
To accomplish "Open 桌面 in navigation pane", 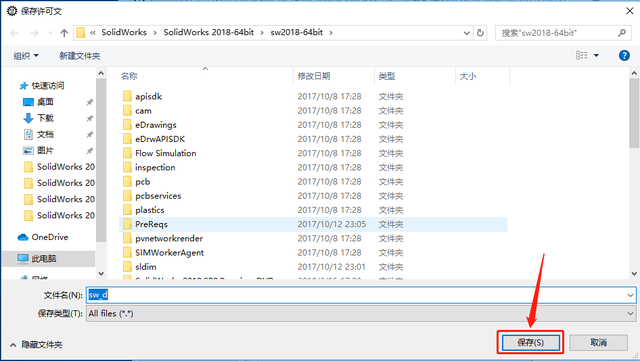I will [45, 102].
